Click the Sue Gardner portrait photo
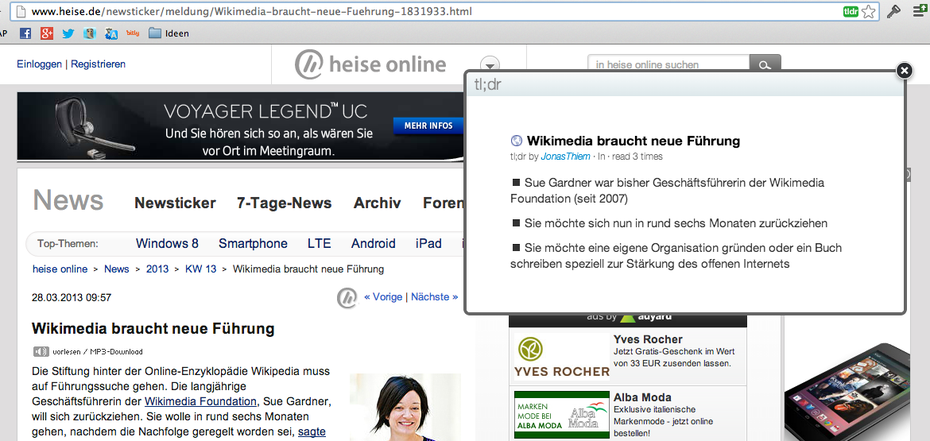This screenshot has height=441, width=930. pos(405,407)
